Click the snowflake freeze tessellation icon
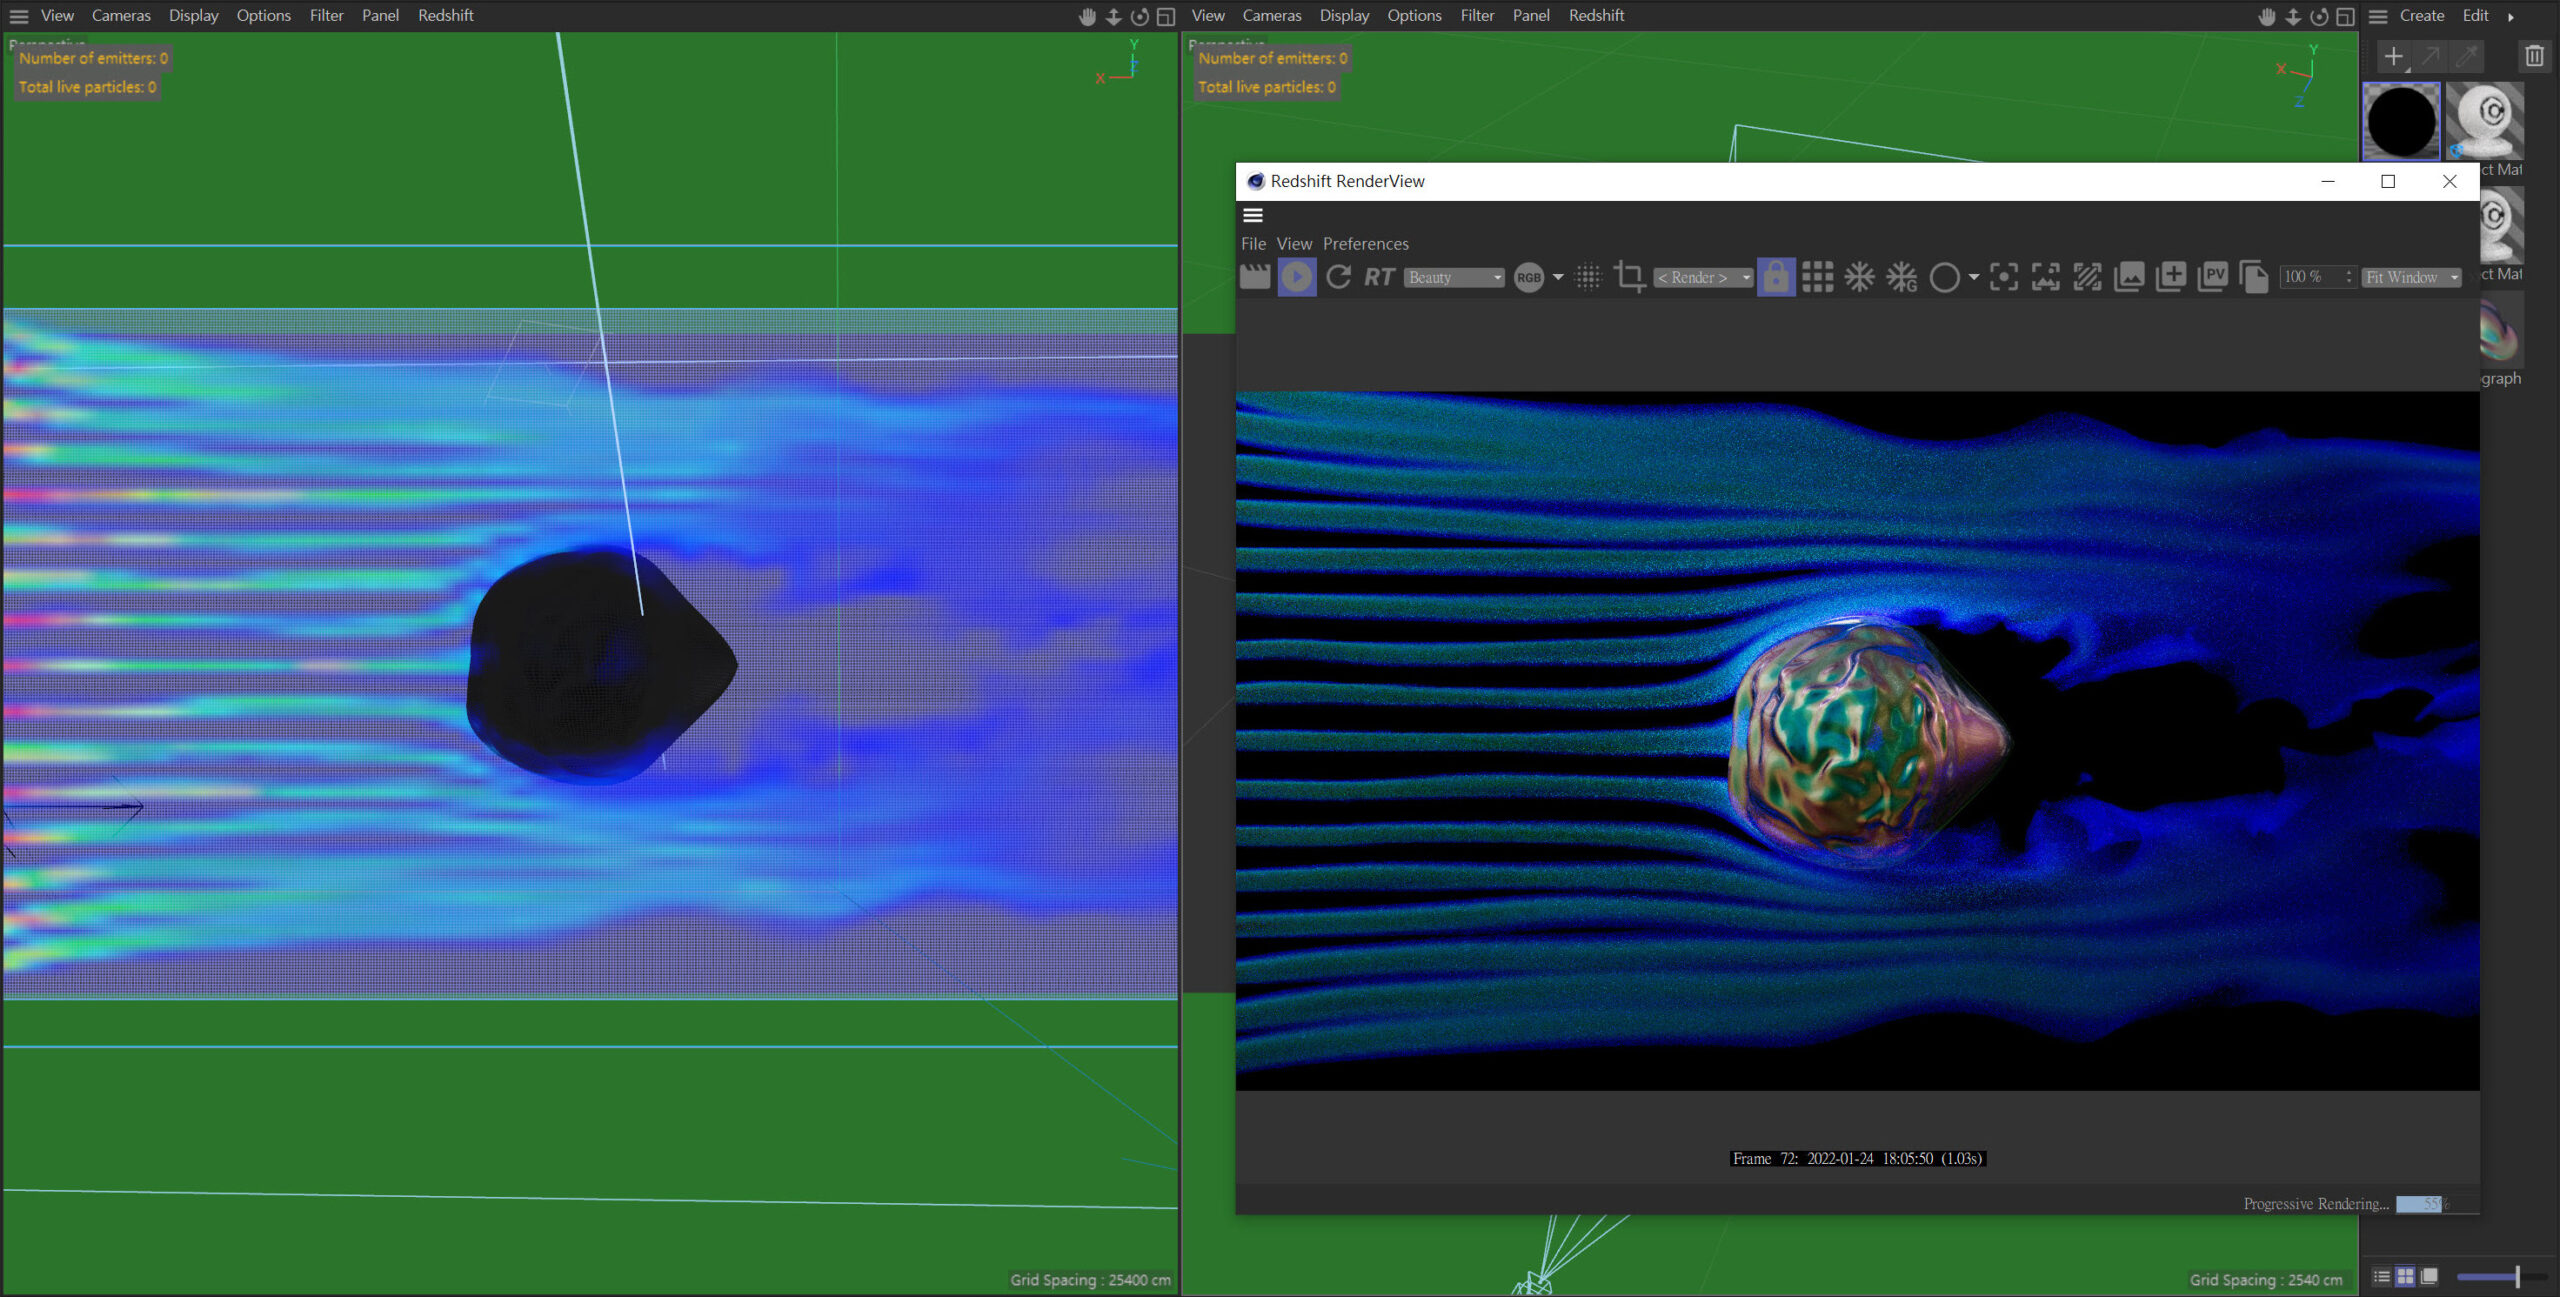Screen dimensions: 2560x1297 (x=1859, y=277)
